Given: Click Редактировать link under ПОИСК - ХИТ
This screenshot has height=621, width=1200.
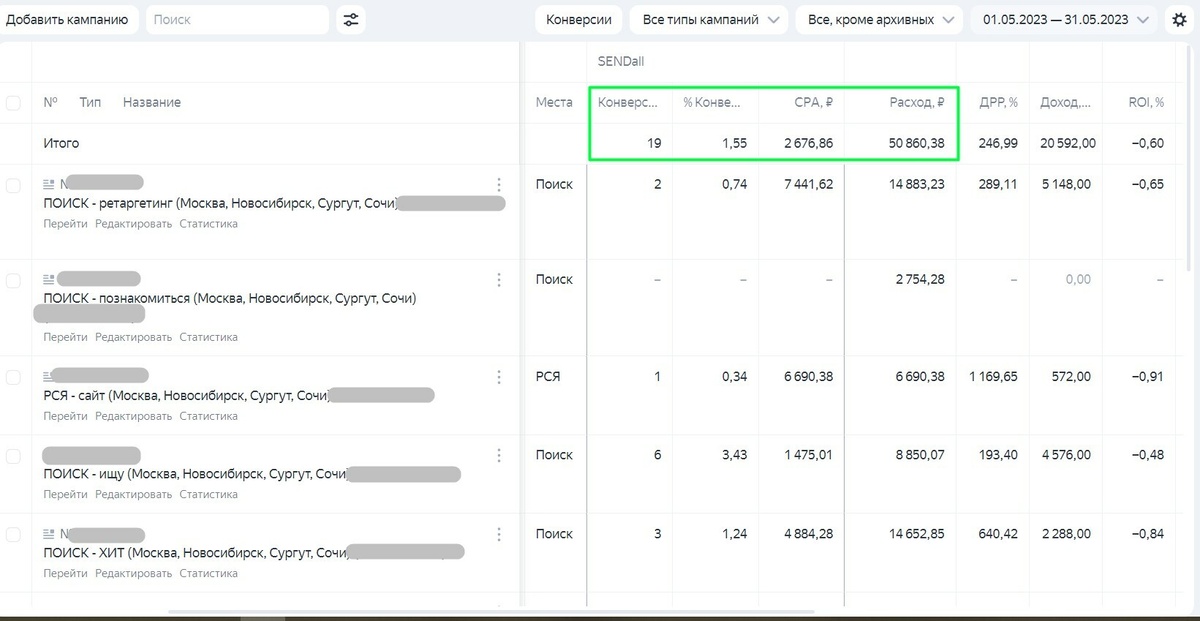Looking at the screenshot, I should [134, 573].
